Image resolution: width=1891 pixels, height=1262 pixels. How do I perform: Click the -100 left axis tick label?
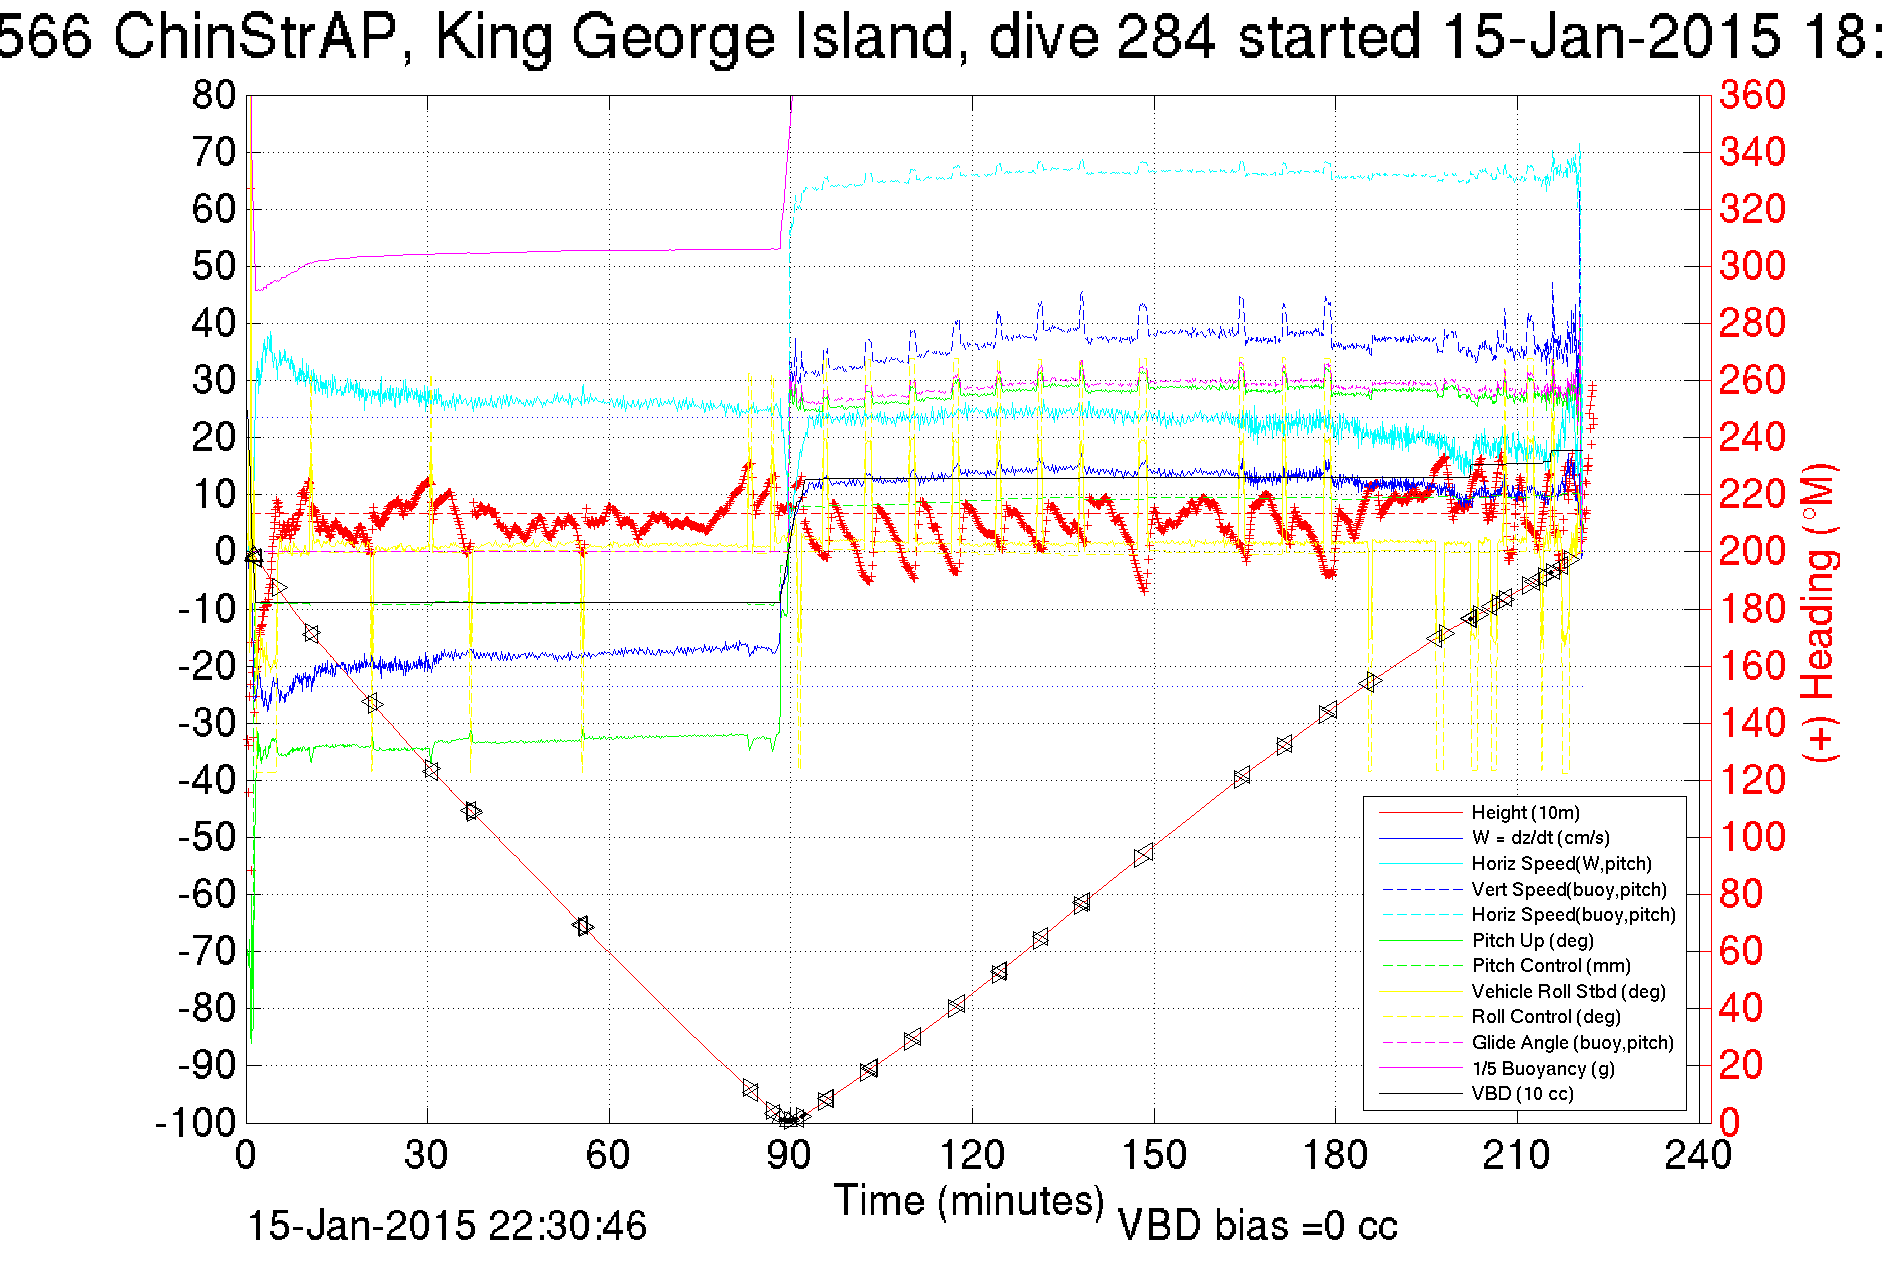[x=195, y=1122]
